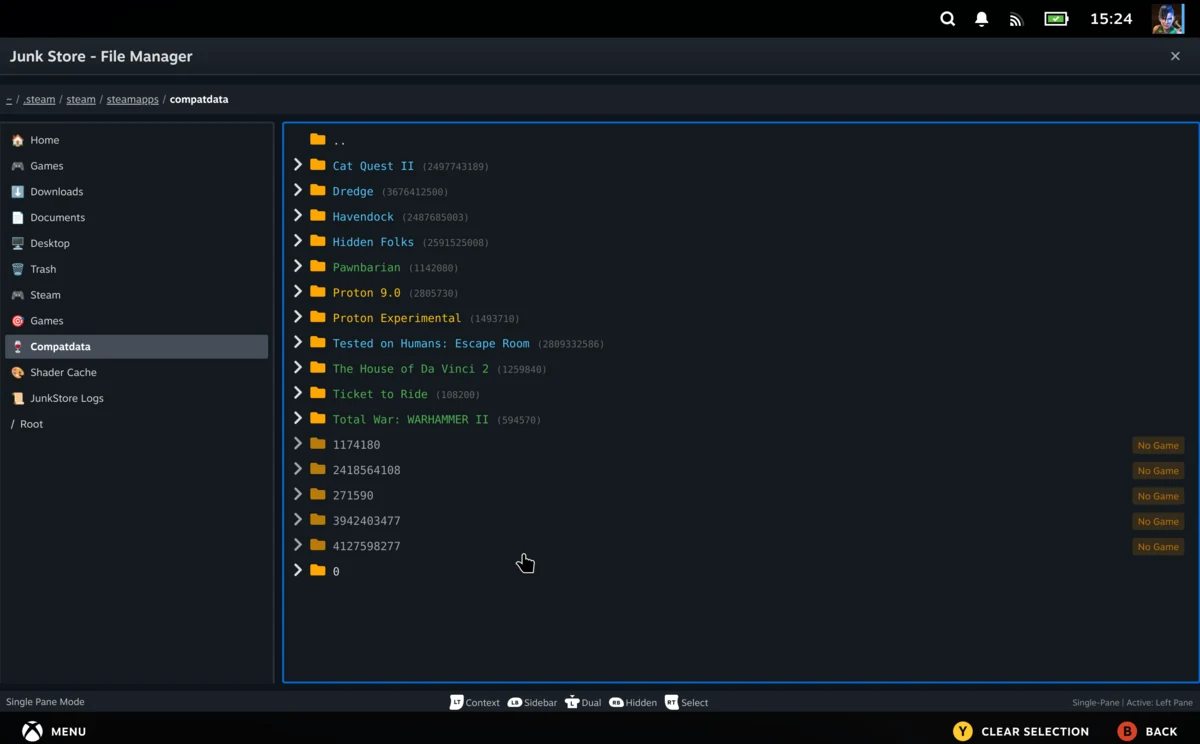Screen dimensions: 1200x744
Task: Expand the 2418564108 folder
Action: [298, 469]
